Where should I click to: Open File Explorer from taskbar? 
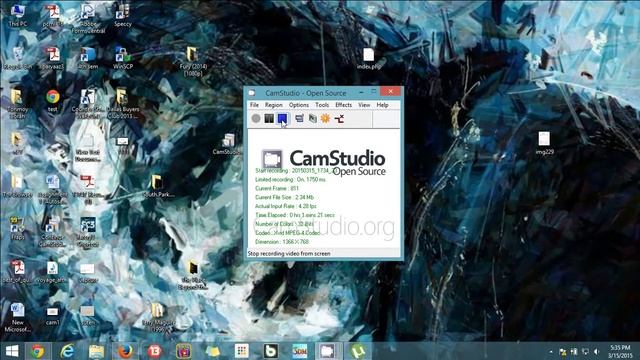tap(96, 351)
